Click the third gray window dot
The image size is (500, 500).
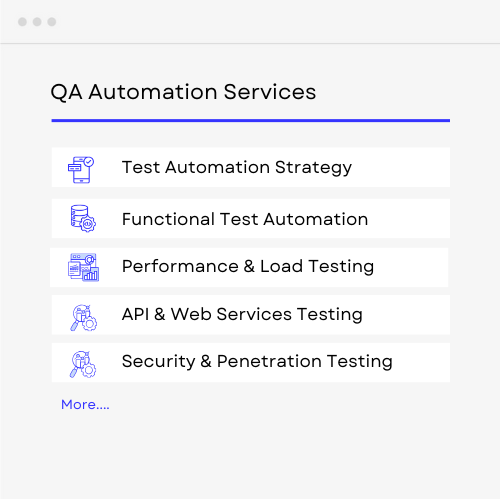(x=52, y=22)
